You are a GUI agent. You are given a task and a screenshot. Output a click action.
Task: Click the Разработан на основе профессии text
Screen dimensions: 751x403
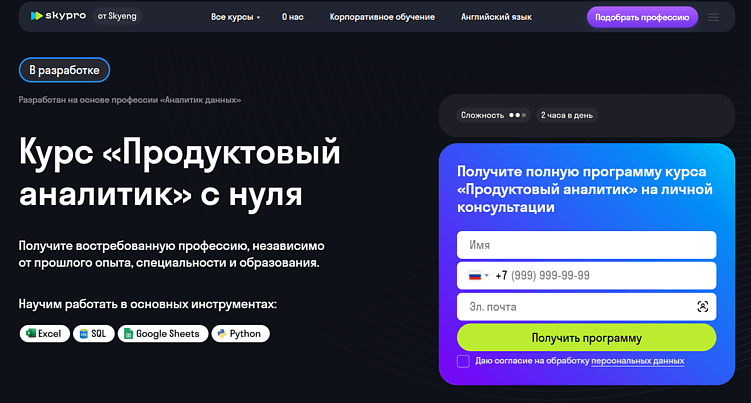pyautogui.click(x=129, y=100)
